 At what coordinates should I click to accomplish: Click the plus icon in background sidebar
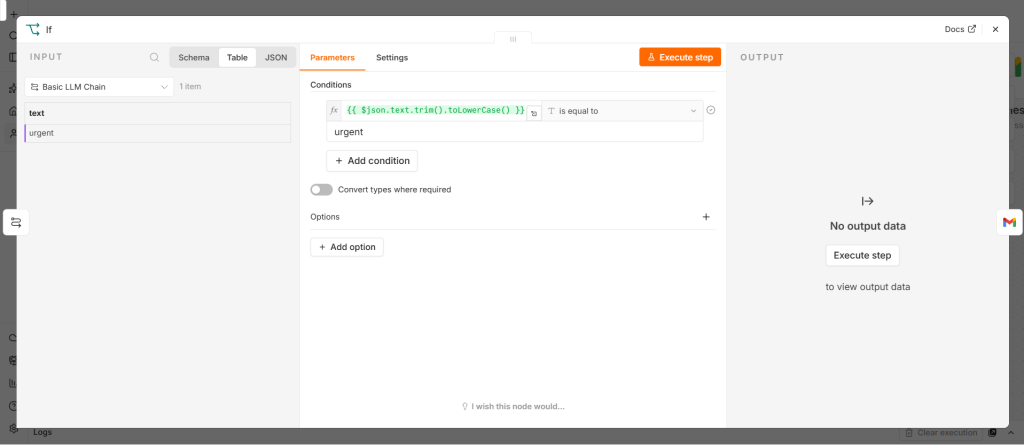click(x=13, y=14)
